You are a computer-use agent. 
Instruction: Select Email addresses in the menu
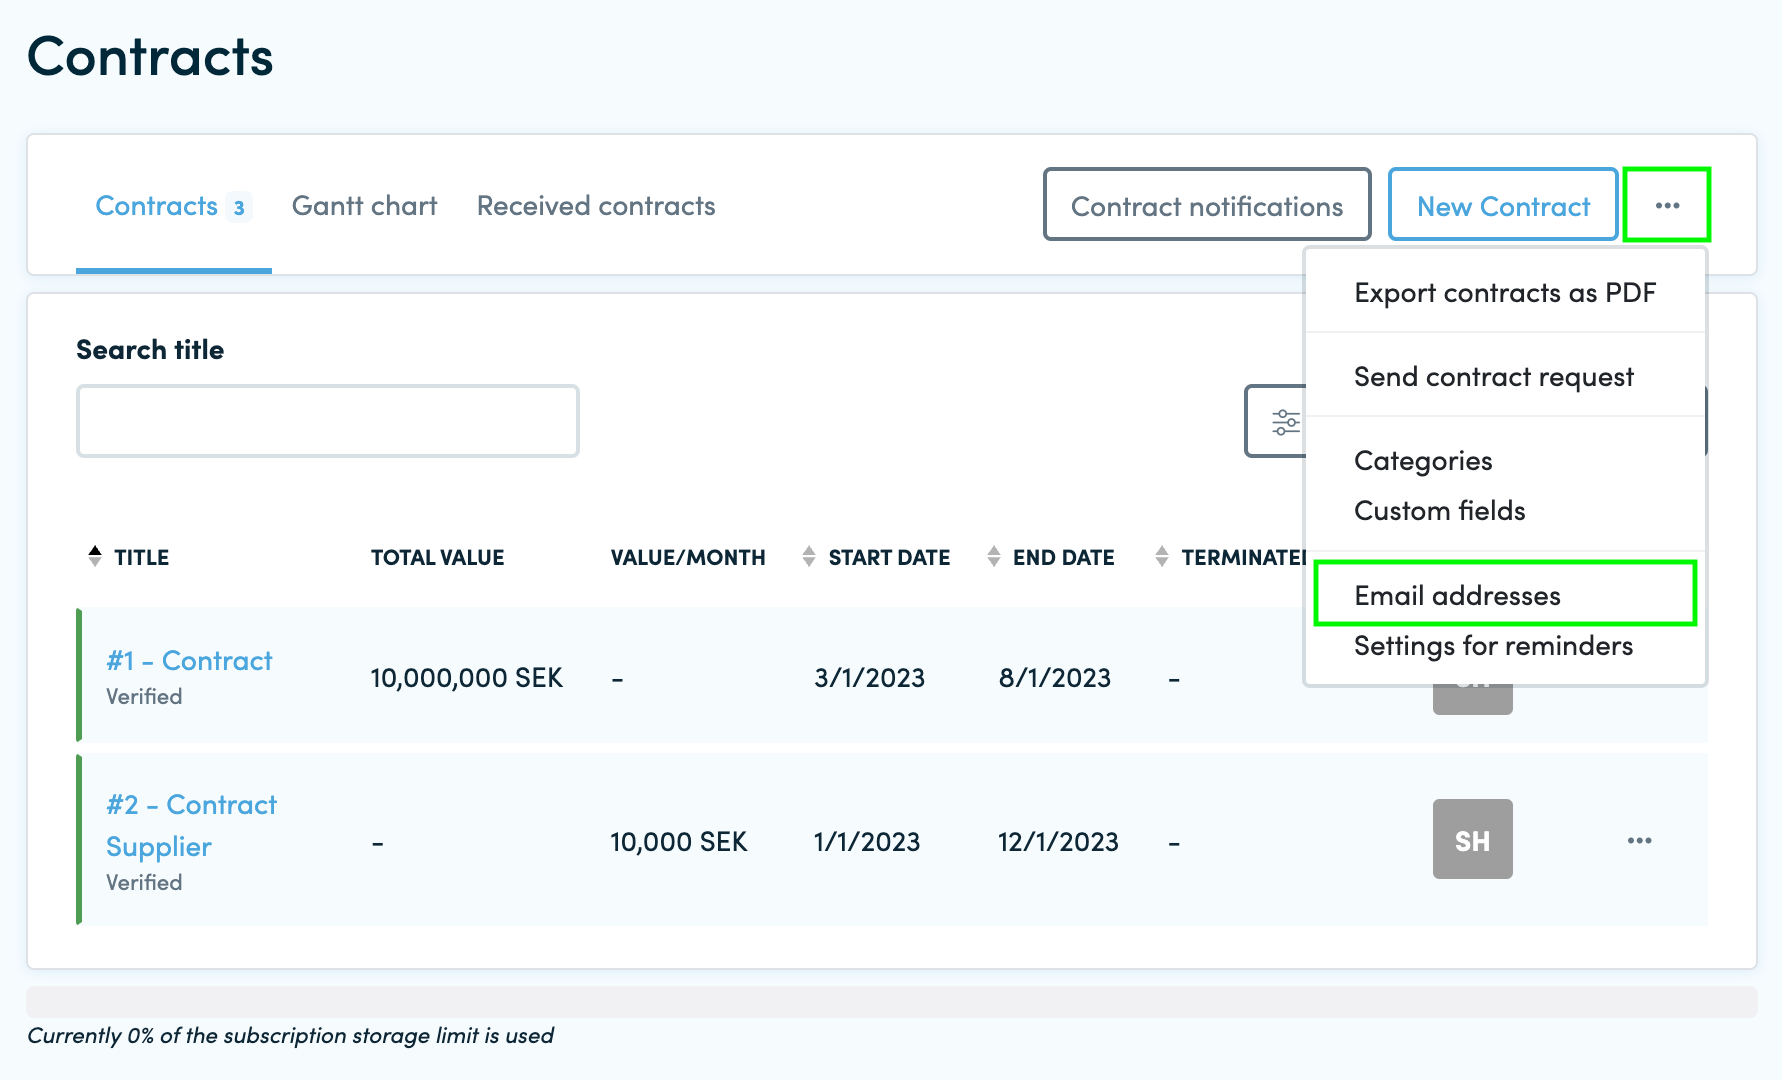point(1505,595)
